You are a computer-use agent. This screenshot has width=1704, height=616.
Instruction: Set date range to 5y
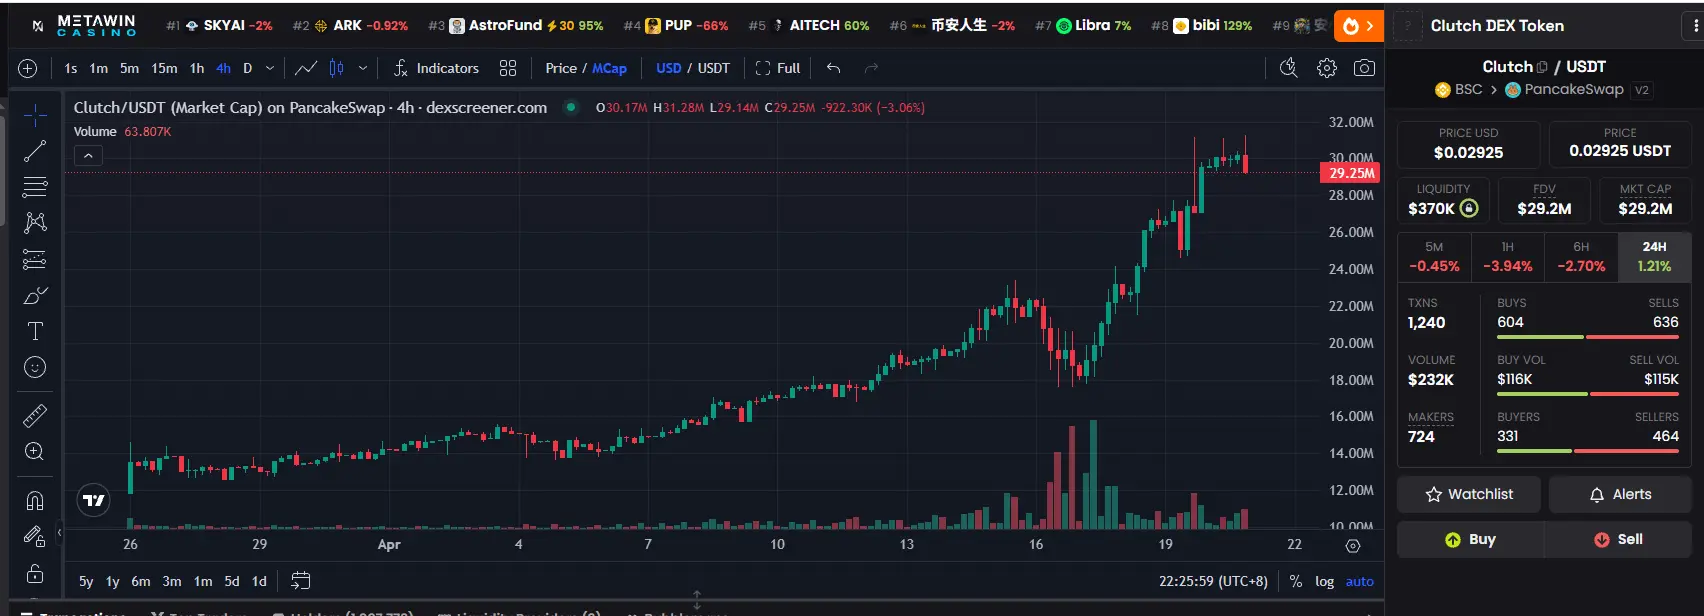point(86,581)
